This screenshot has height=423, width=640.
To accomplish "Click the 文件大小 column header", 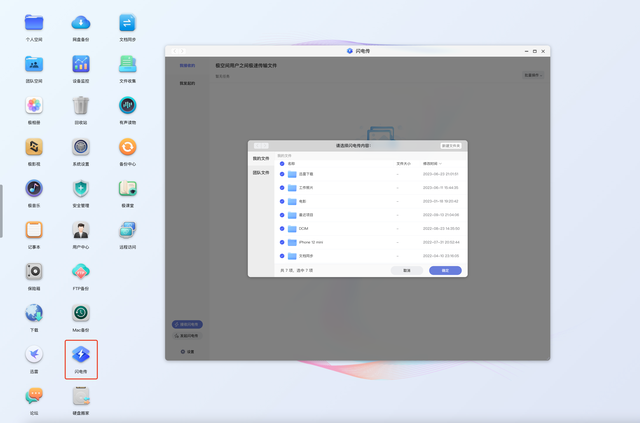I will click(x=403, y=164).
